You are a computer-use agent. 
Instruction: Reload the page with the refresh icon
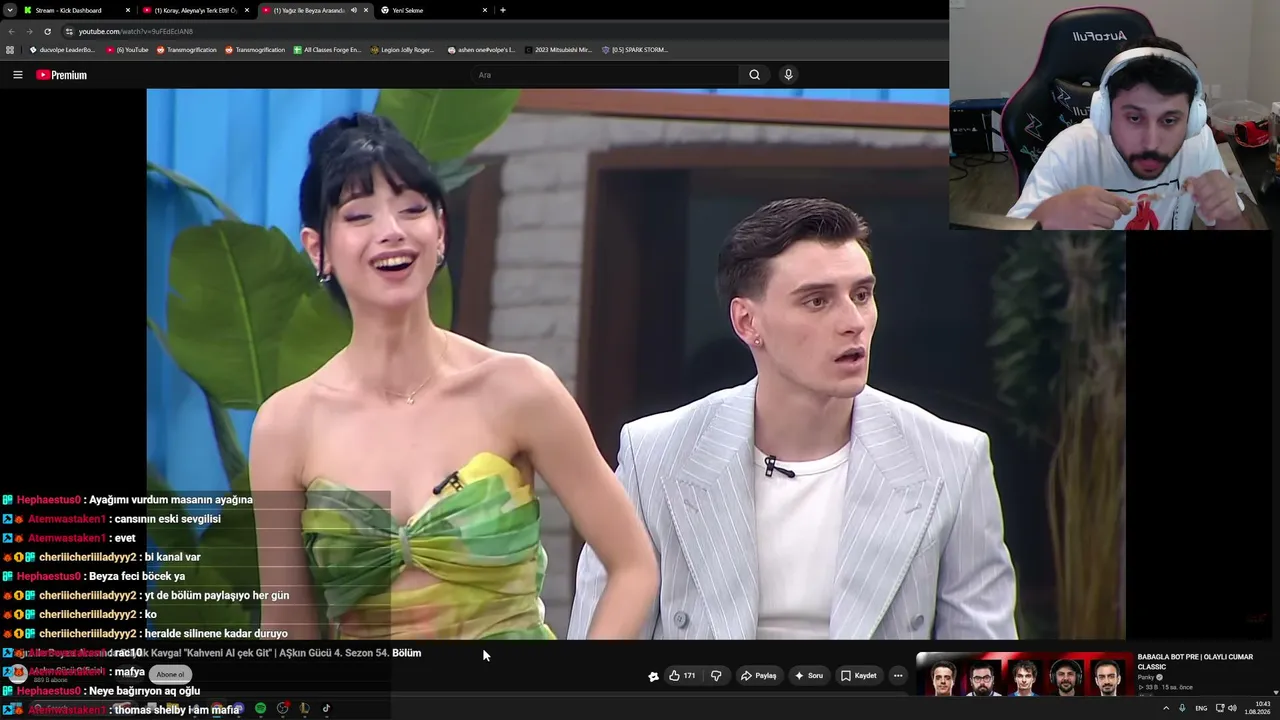(47, 31)
